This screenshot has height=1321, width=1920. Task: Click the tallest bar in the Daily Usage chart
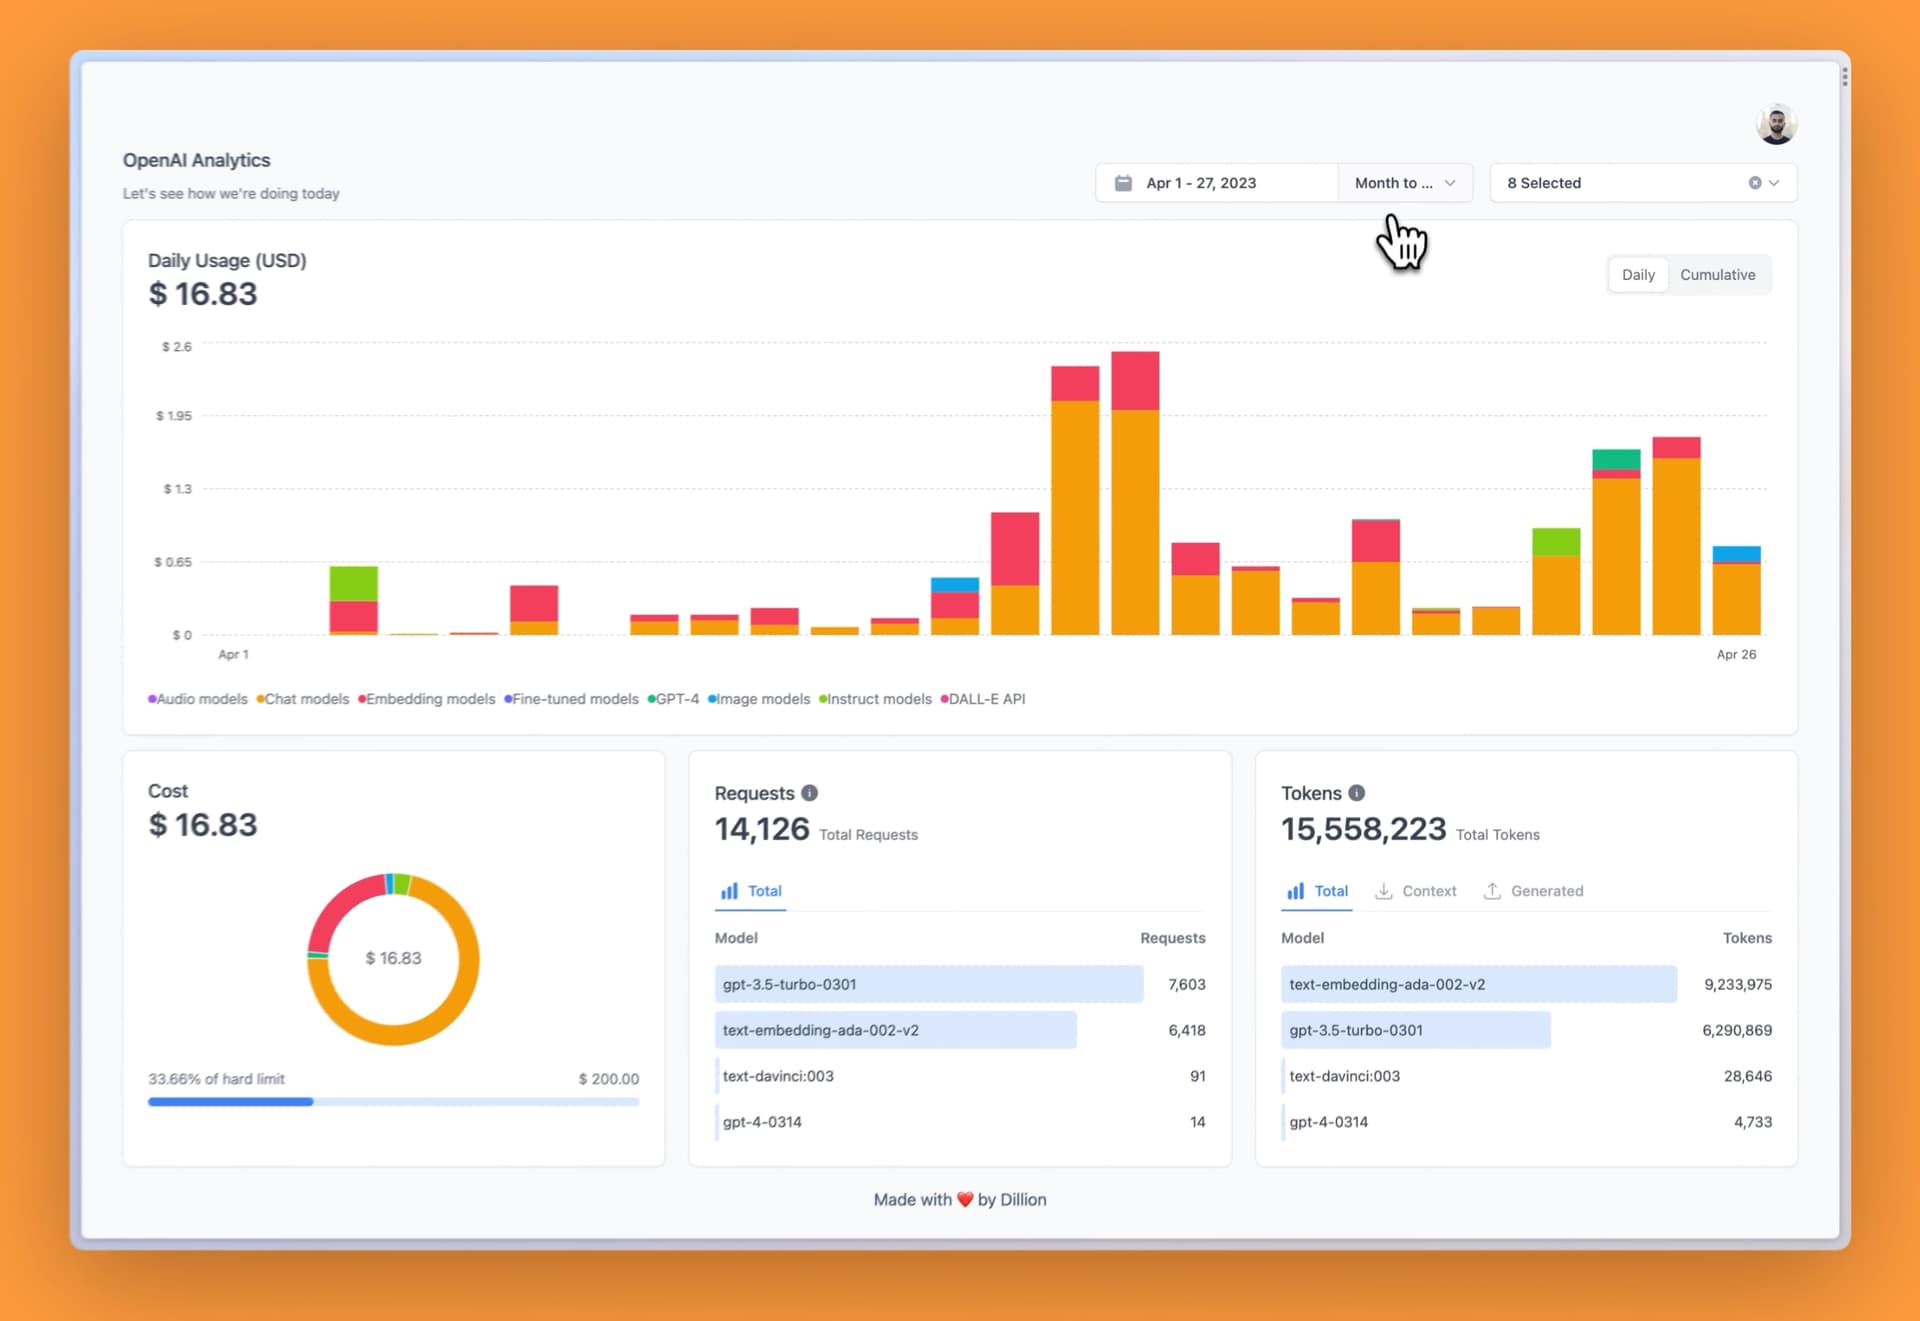pos(1135,493)
